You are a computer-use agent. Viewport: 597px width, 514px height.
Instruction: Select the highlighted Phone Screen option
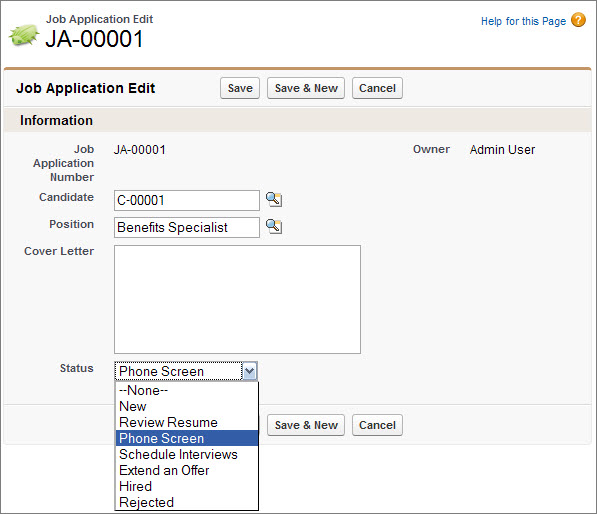pyautogui.click(x=187, y=438)
